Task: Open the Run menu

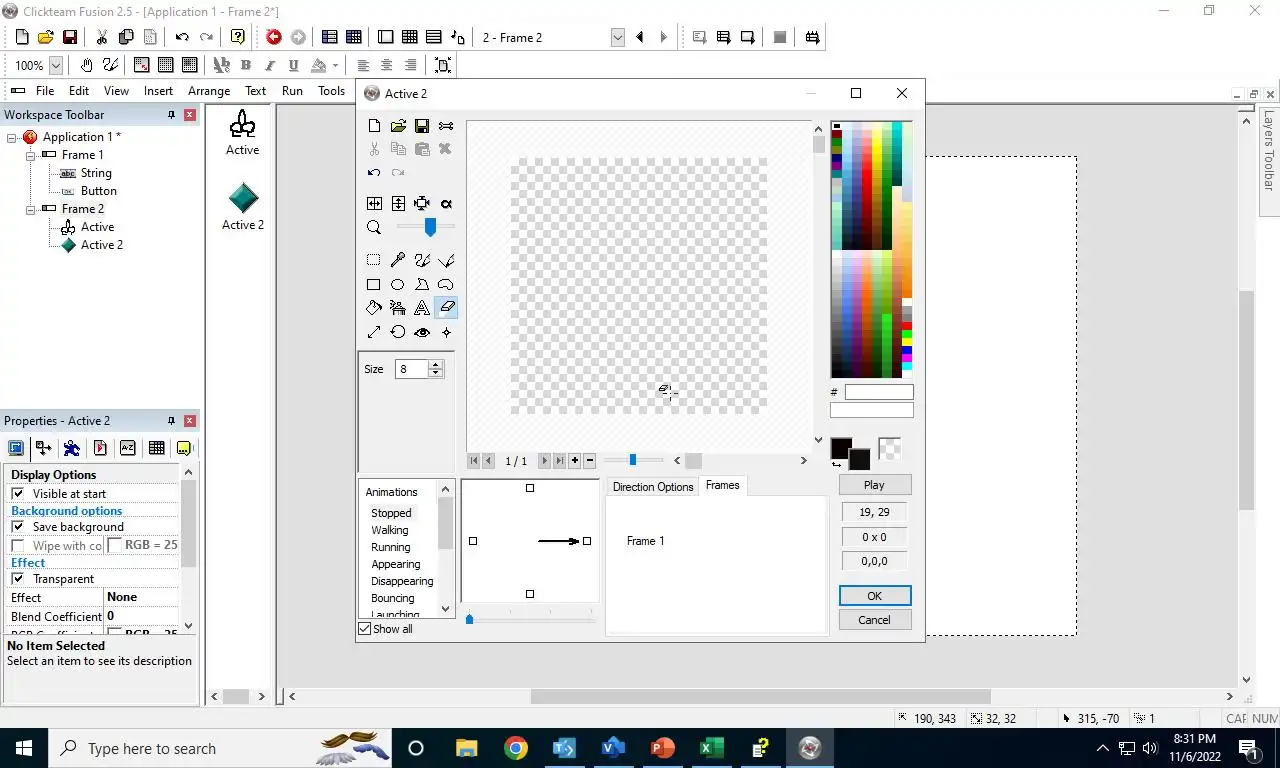Action: (x=292, y=91)
